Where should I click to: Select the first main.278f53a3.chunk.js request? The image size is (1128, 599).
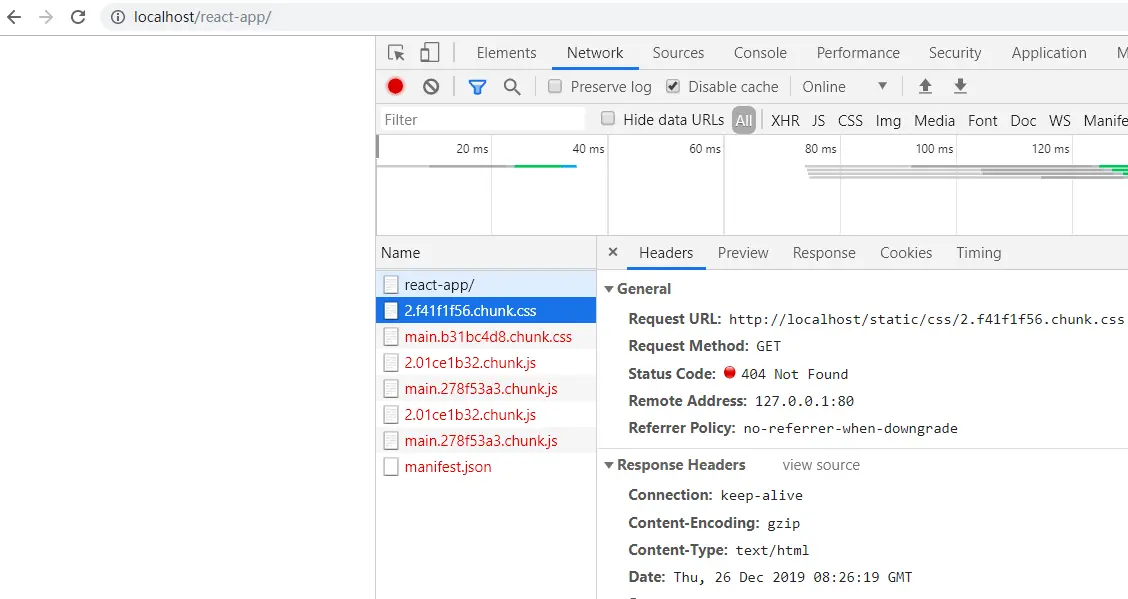[486, 388]
